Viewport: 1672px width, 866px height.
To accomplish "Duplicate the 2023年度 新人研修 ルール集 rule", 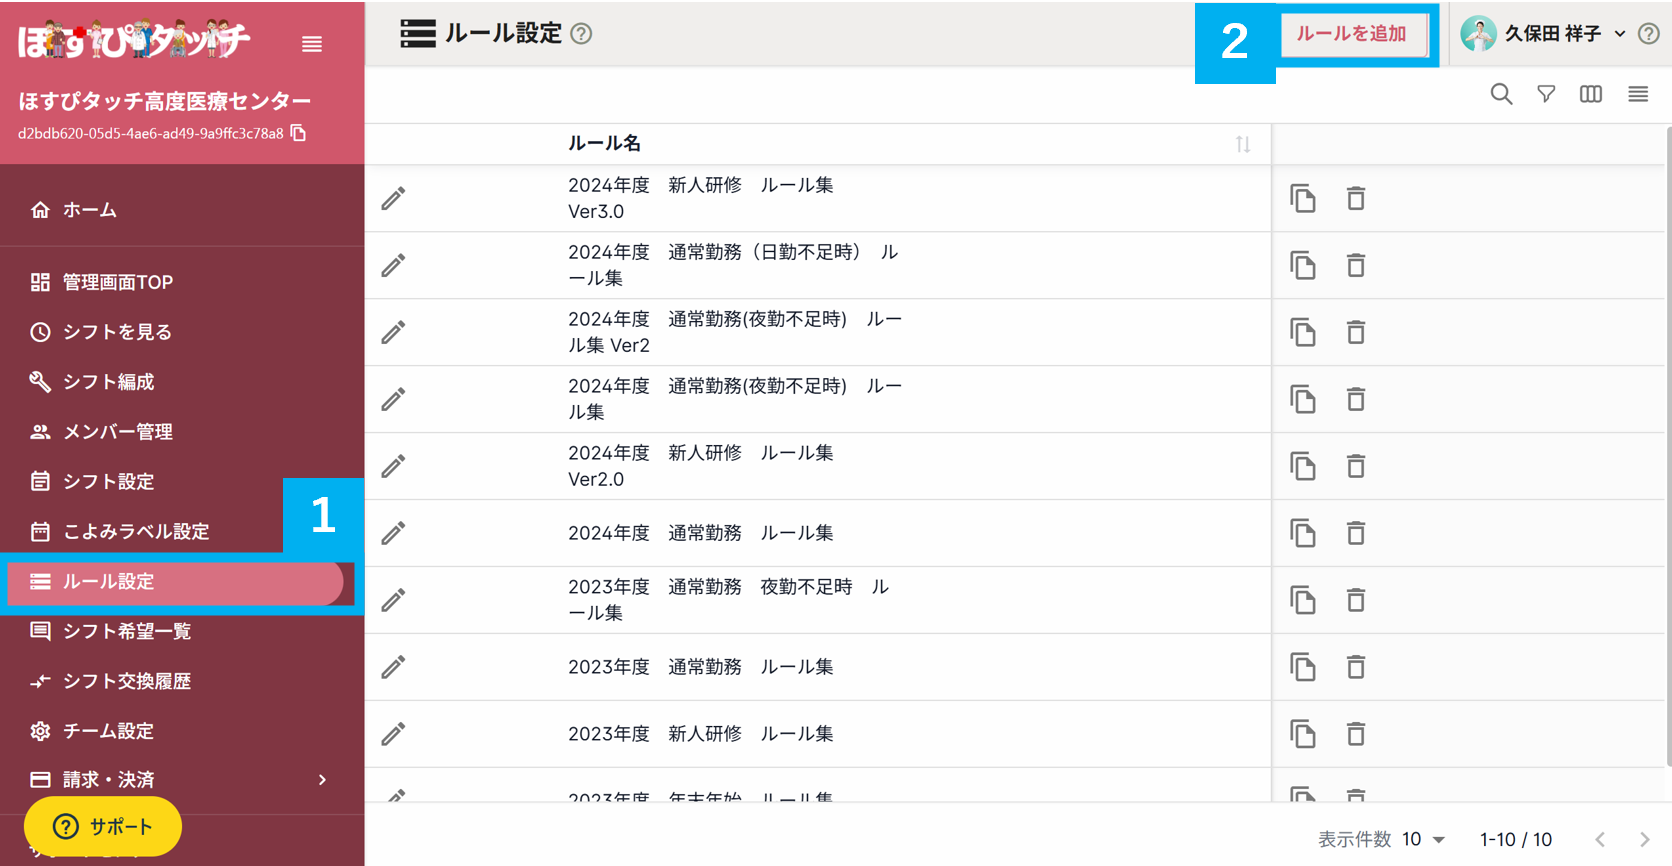I will click(1302, 734).
